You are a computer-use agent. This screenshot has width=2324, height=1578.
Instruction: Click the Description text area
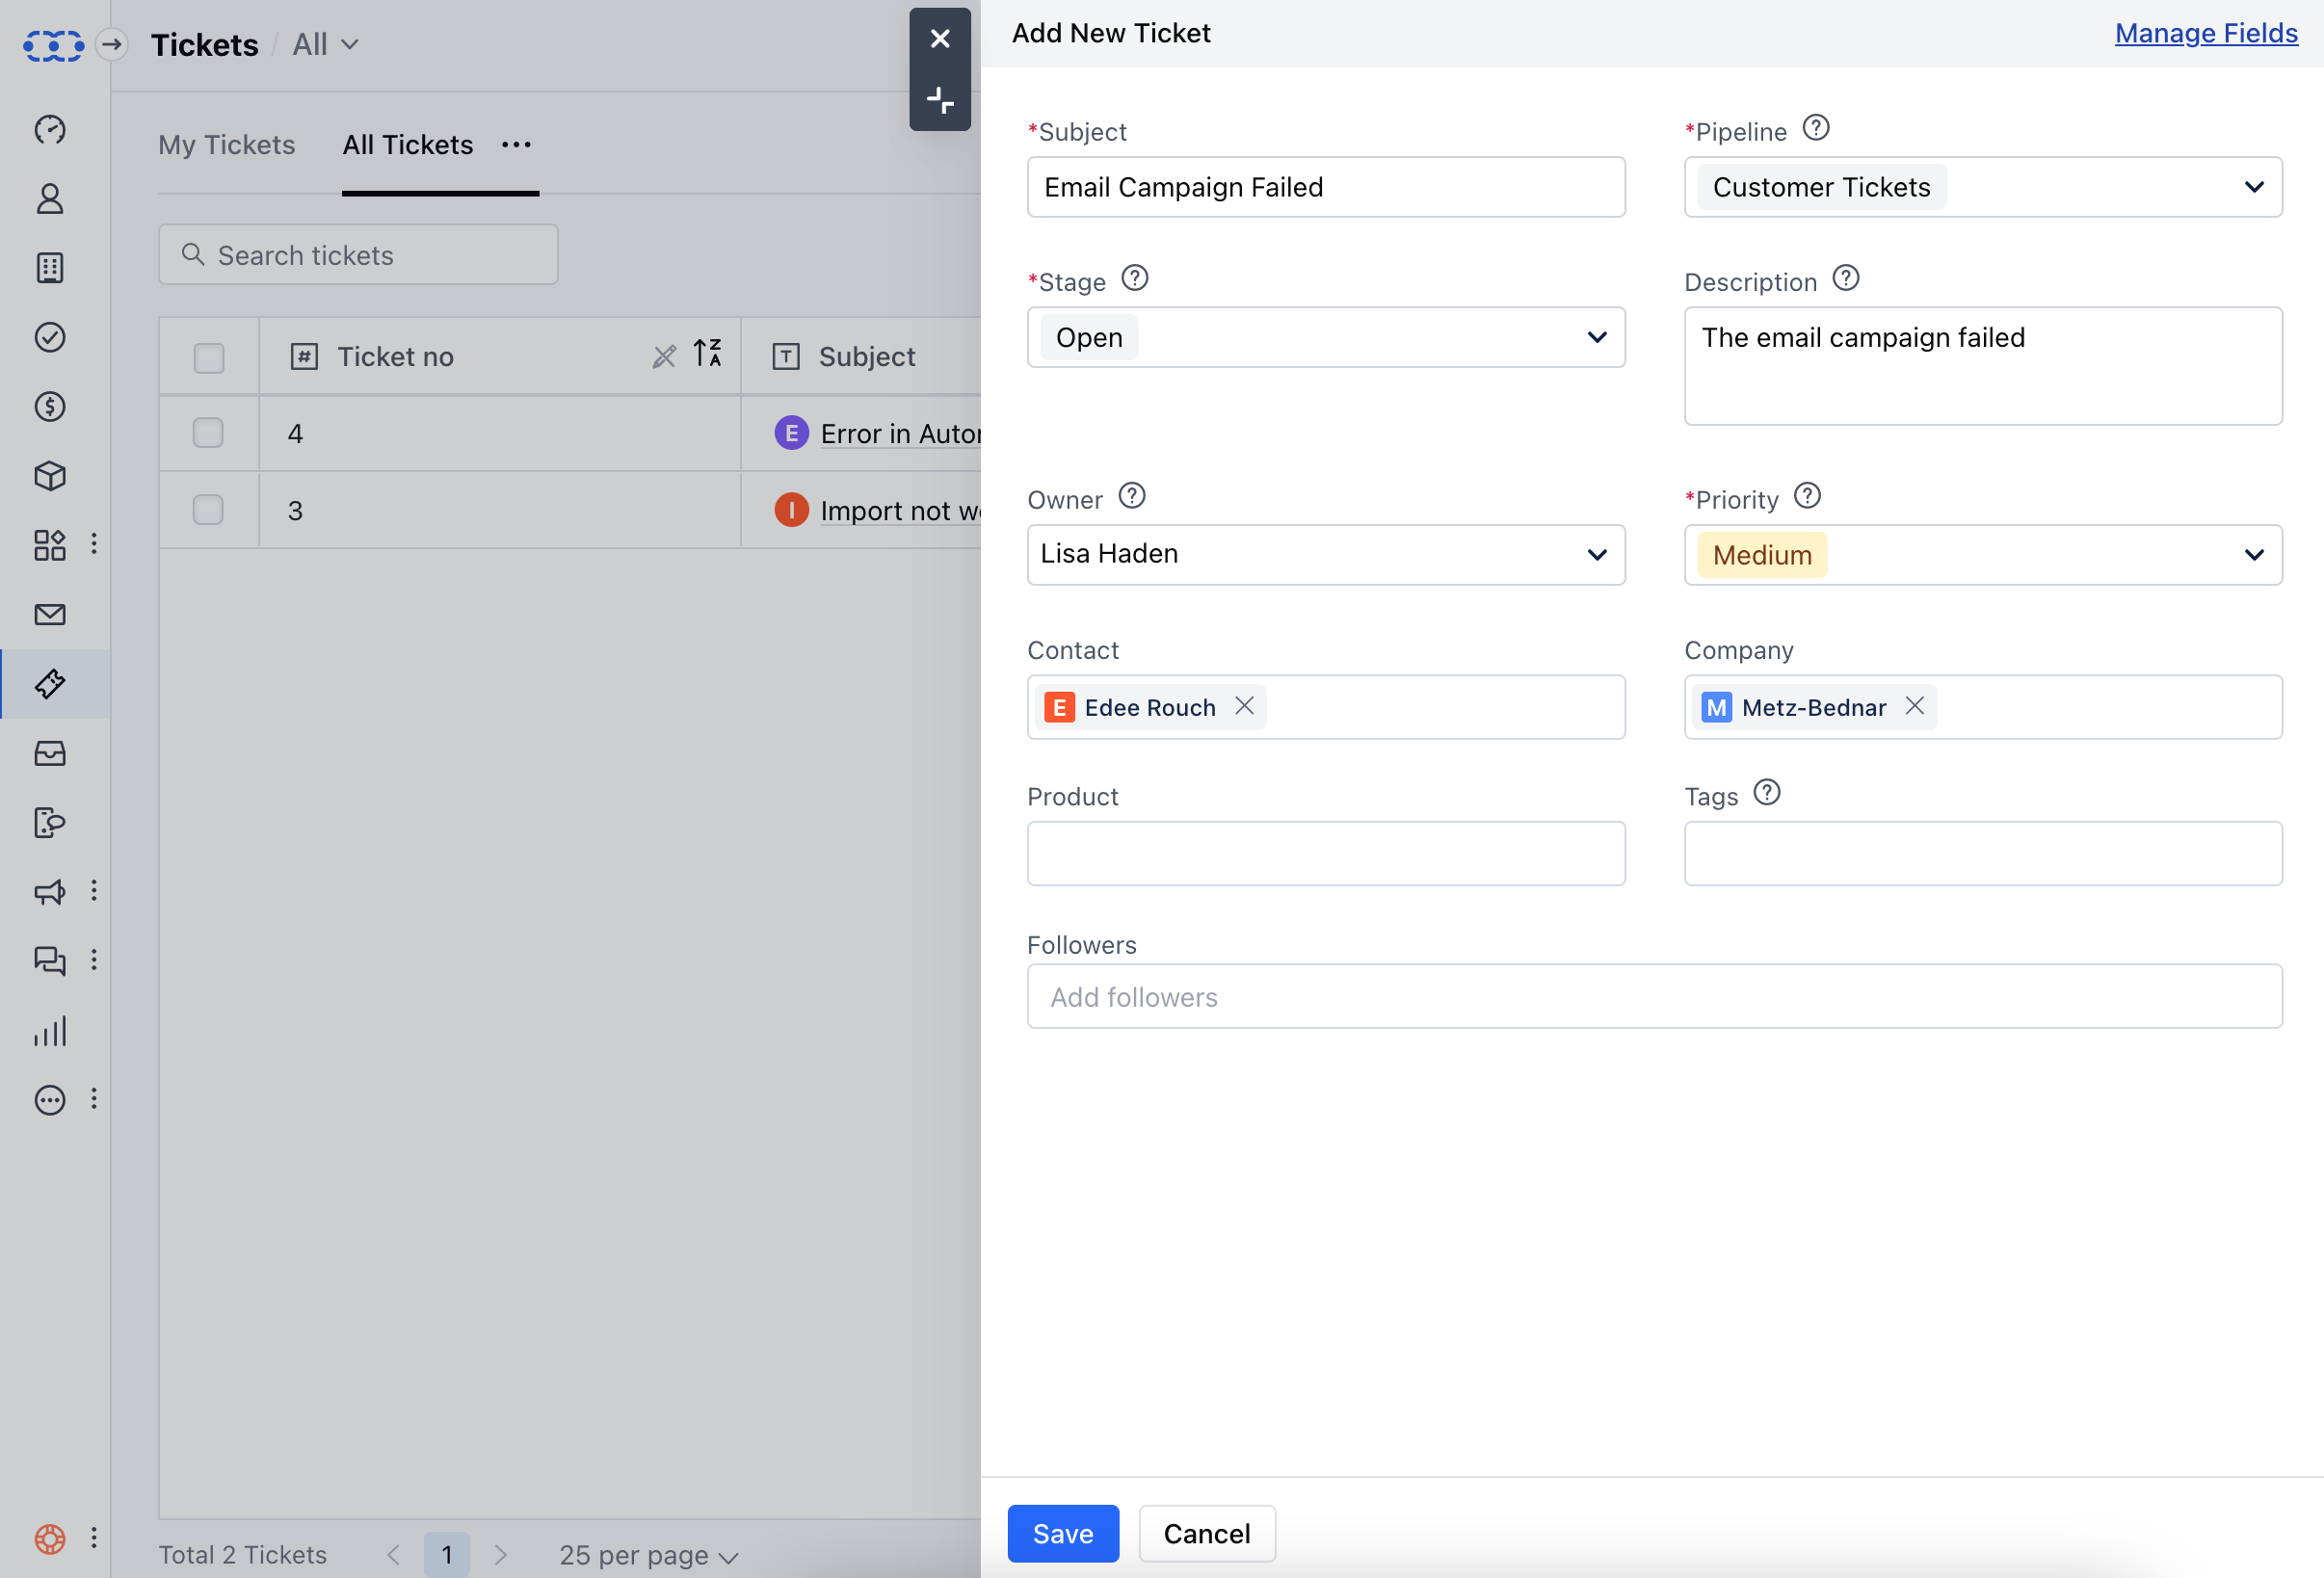click(x=1982, y=366)
